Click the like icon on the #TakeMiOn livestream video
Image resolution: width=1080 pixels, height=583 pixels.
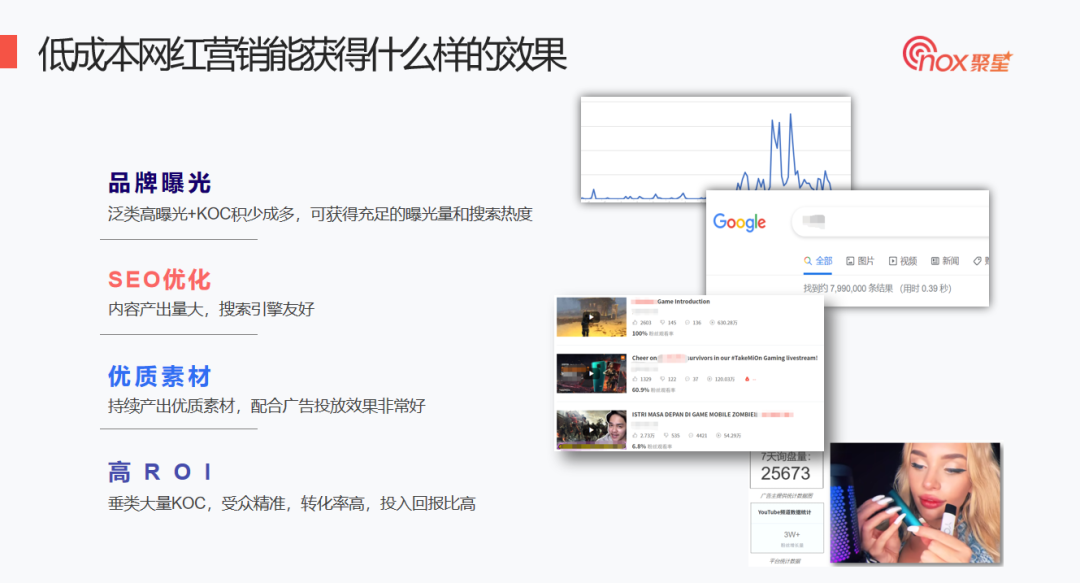tap(635, 379)
